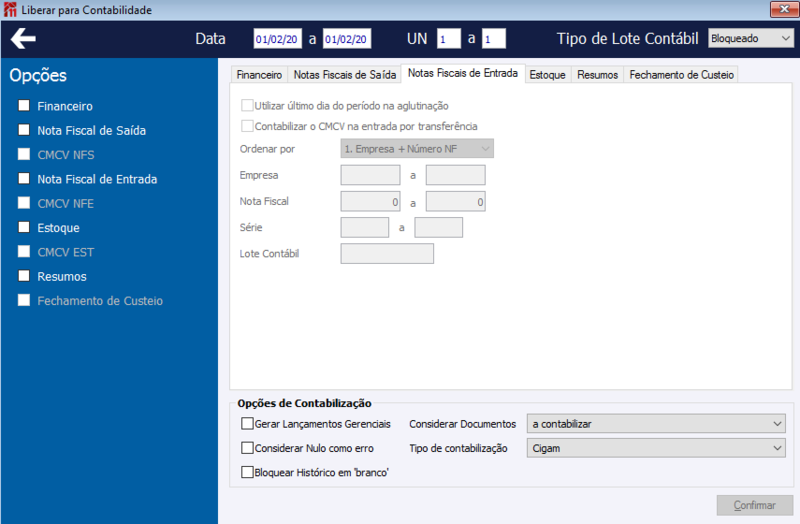Click the Cigam app icon in title bar
The width and height of the screenshot is (800, 524).
pyautogui.click(x=10, y=10)
